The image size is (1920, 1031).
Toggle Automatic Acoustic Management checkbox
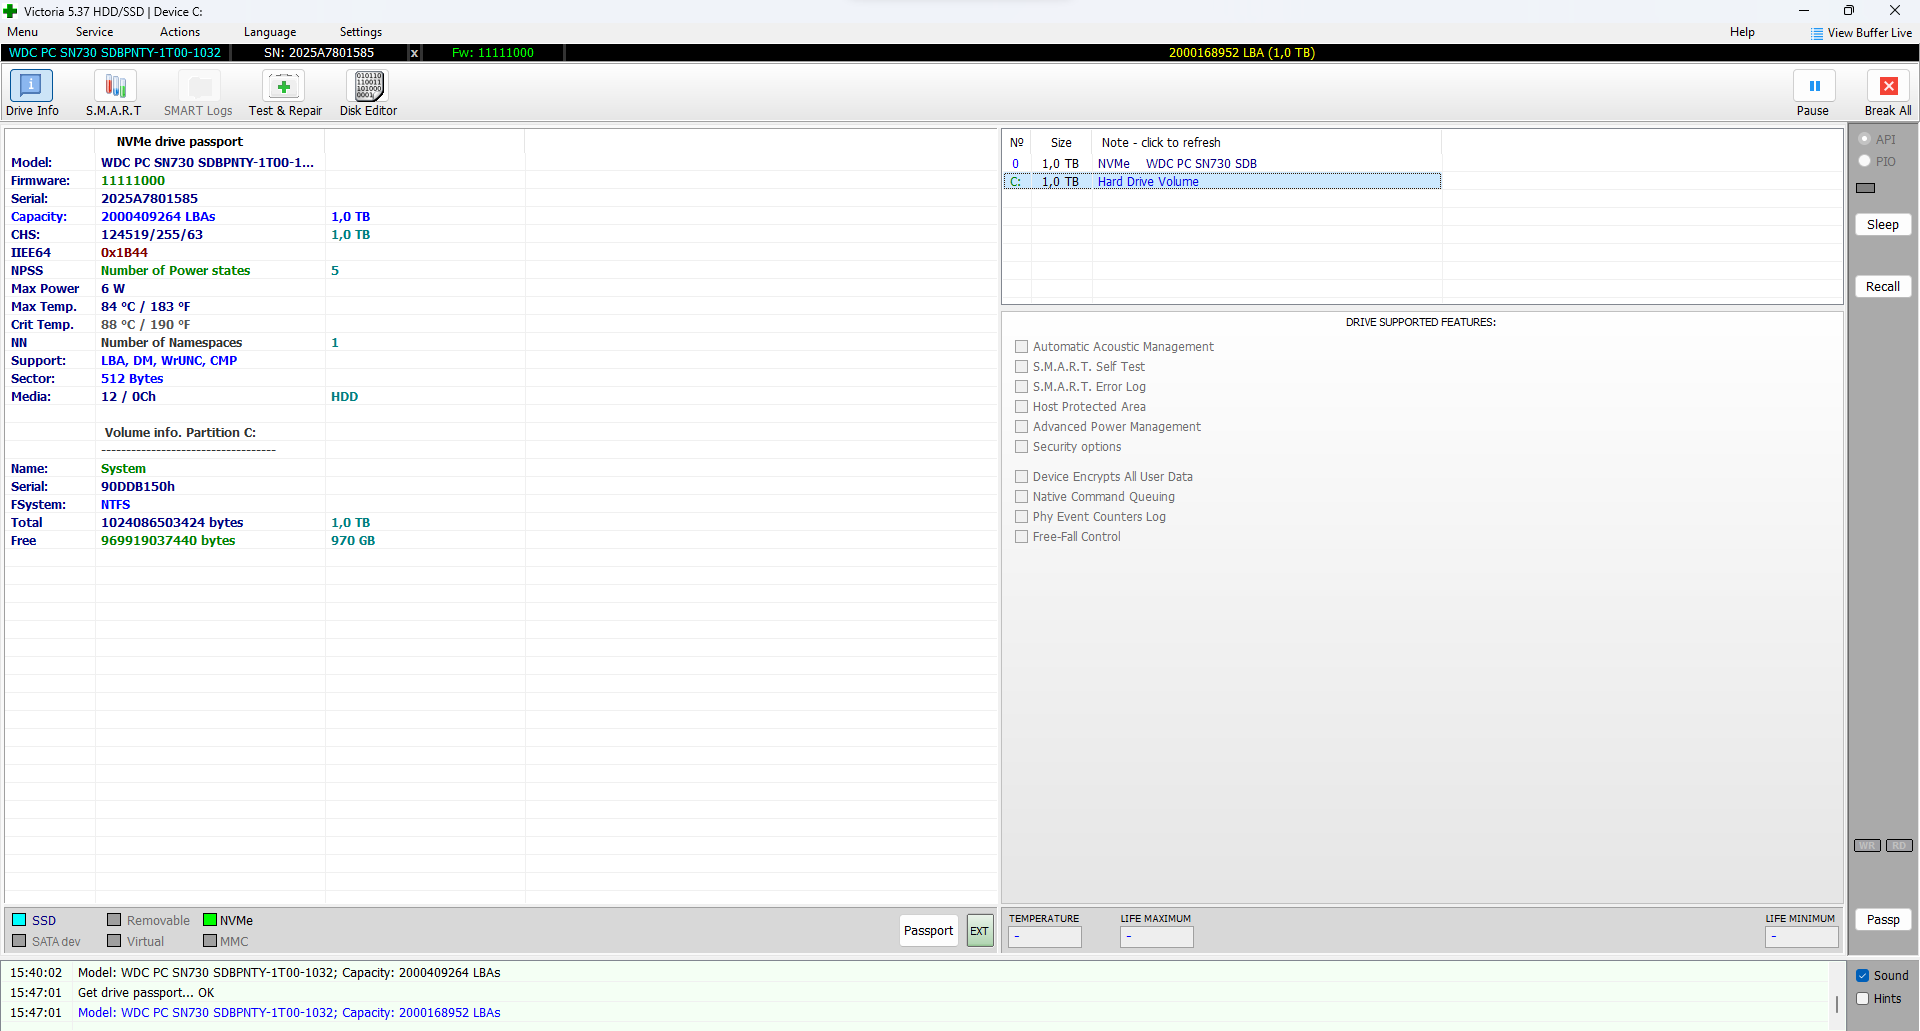point(1022,347)
